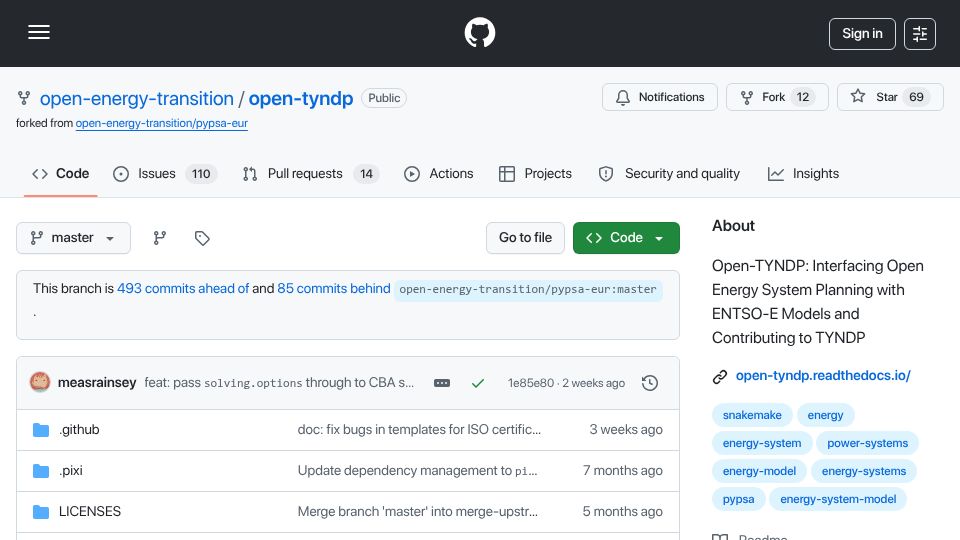Open the .github folder

79,430
